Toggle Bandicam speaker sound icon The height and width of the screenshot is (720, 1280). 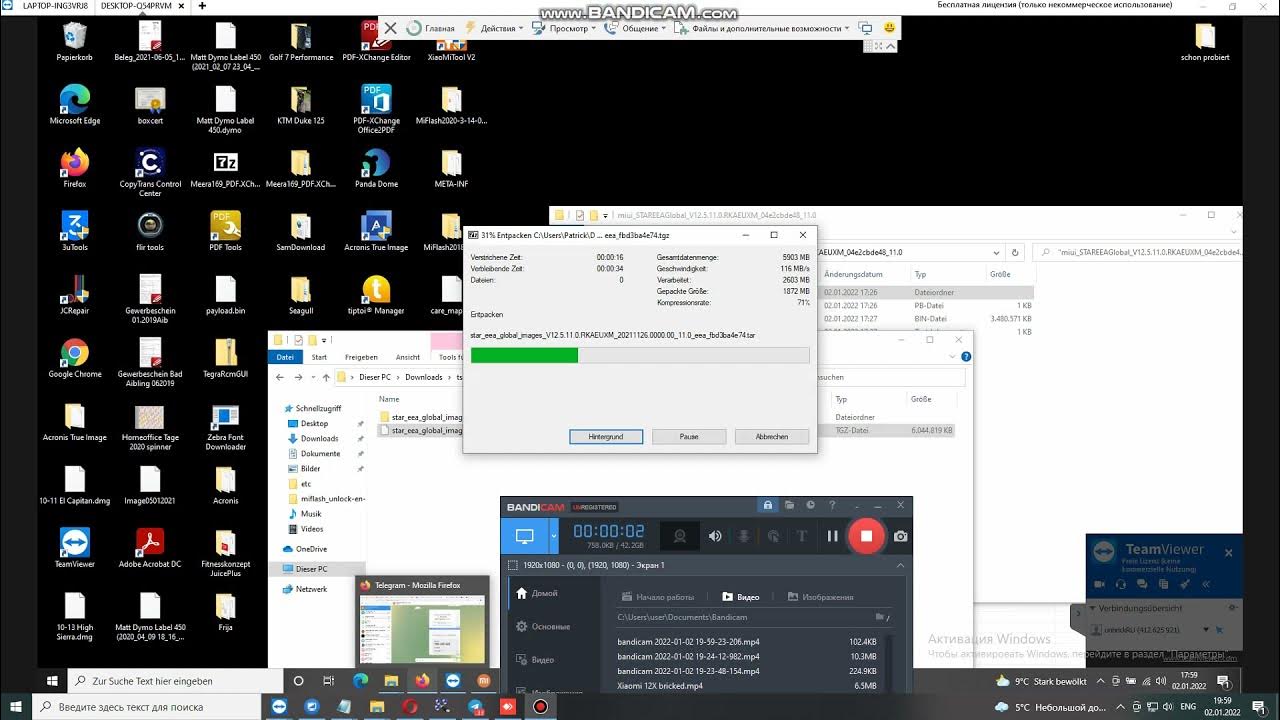coord(715,536)
